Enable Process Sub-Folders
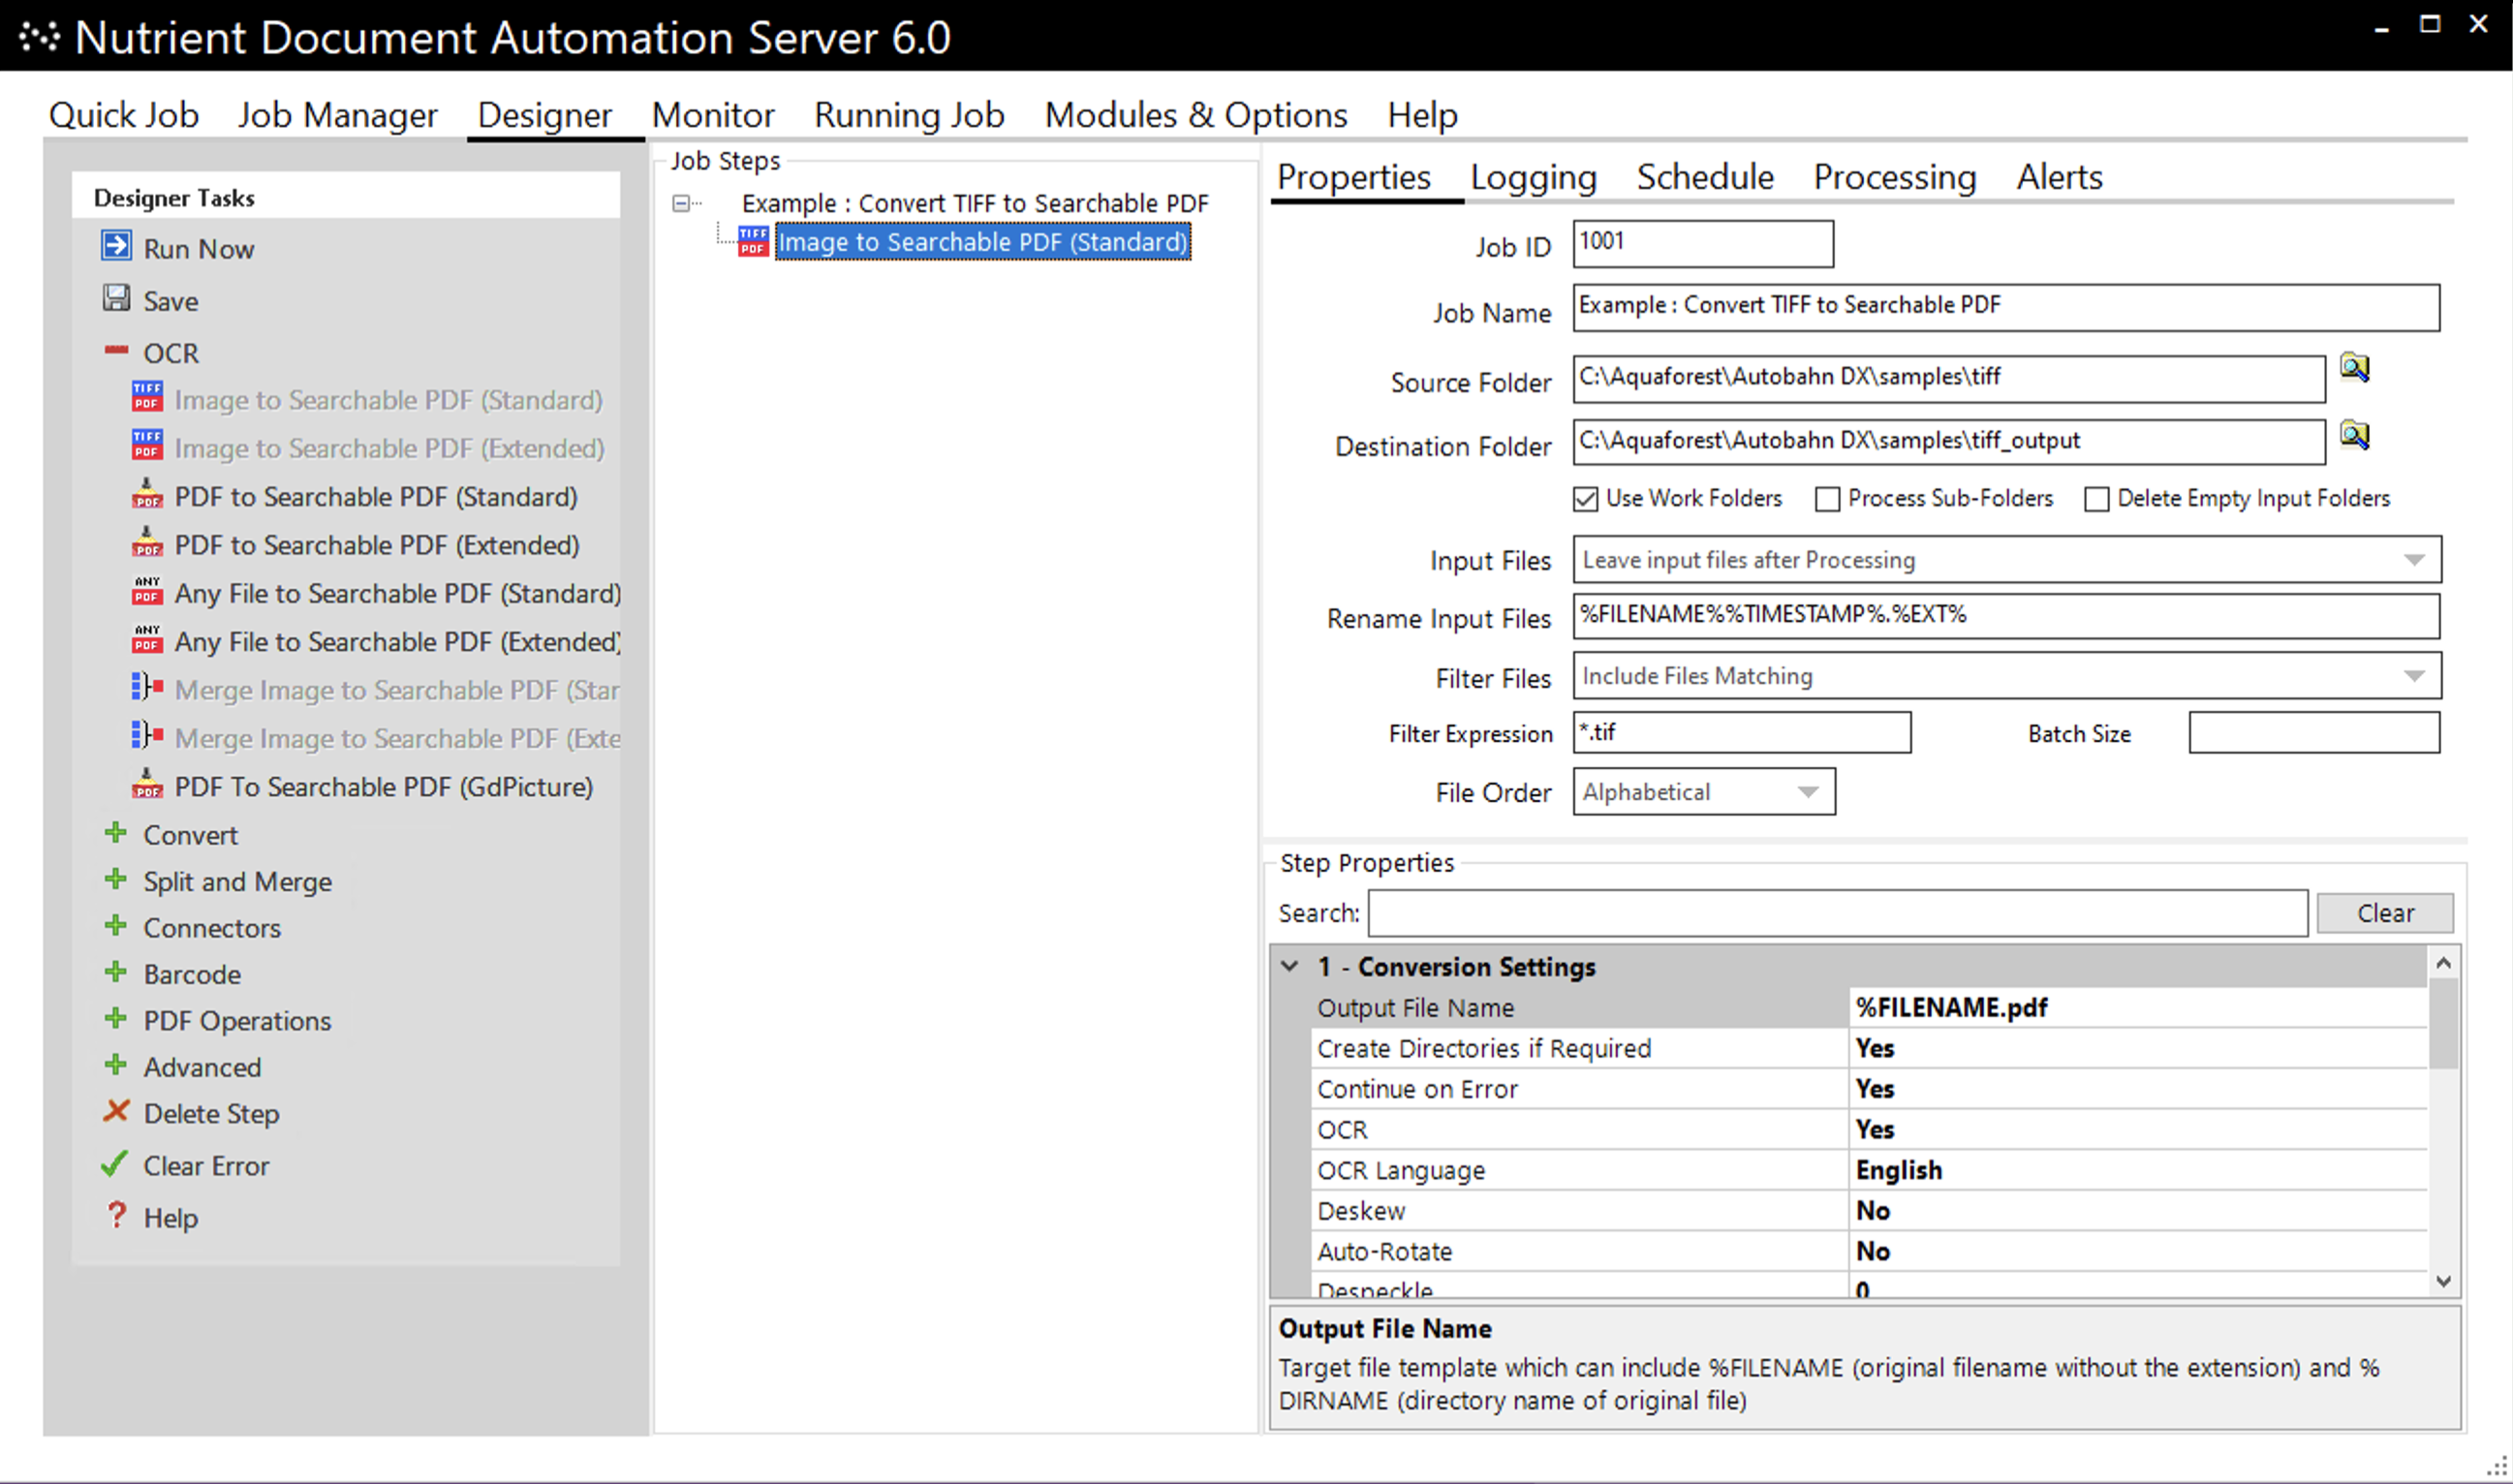Screen dimensions: 2513x1484 [x=1827, y=498]
